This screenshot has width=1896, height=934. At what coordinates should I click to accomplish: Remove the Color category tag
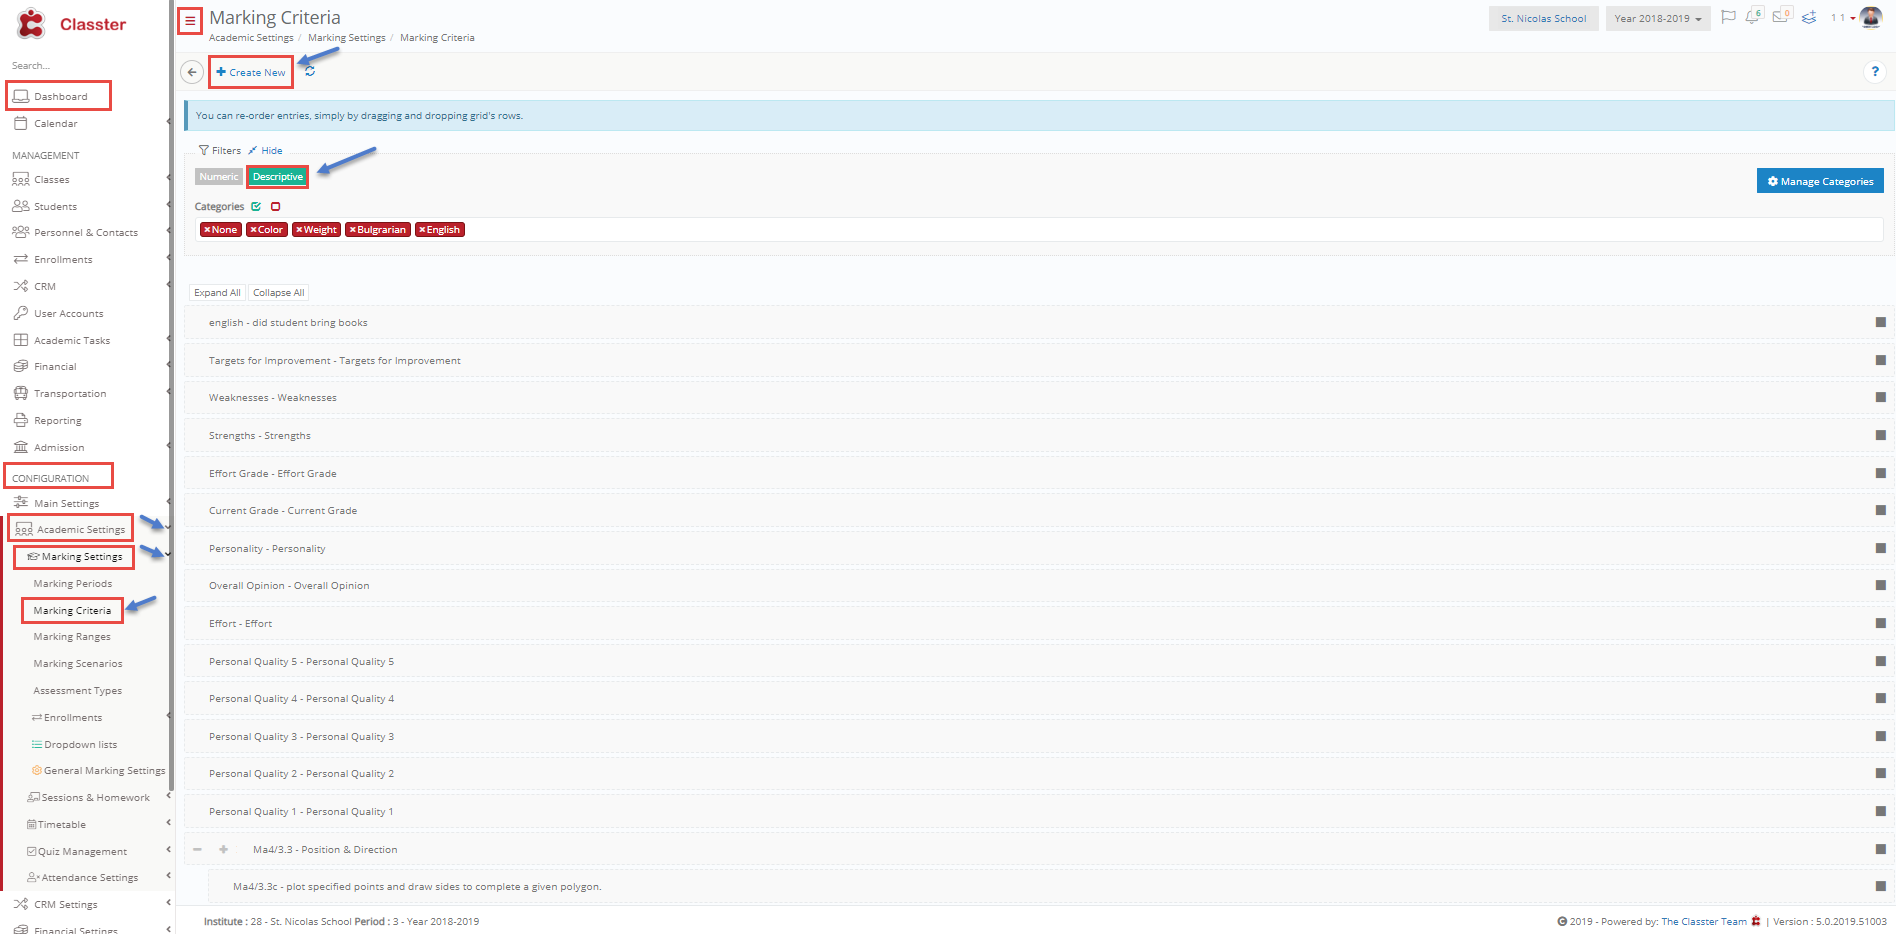pos(253,230)
